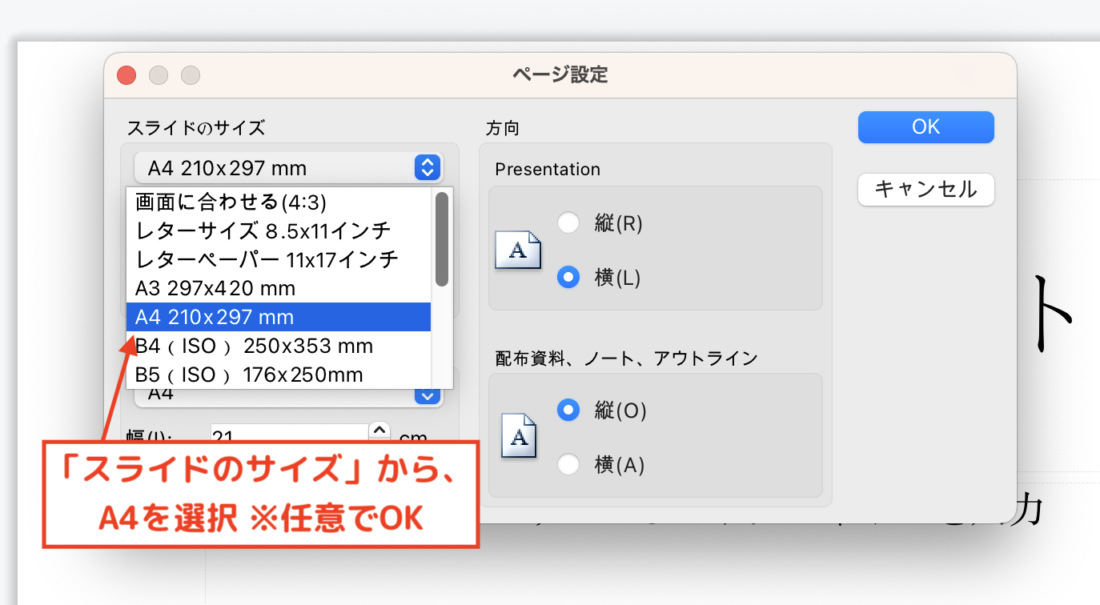The height and width of the screenshot is (605, 1100).
Task: Click the OK button
Action: [925, 127]
